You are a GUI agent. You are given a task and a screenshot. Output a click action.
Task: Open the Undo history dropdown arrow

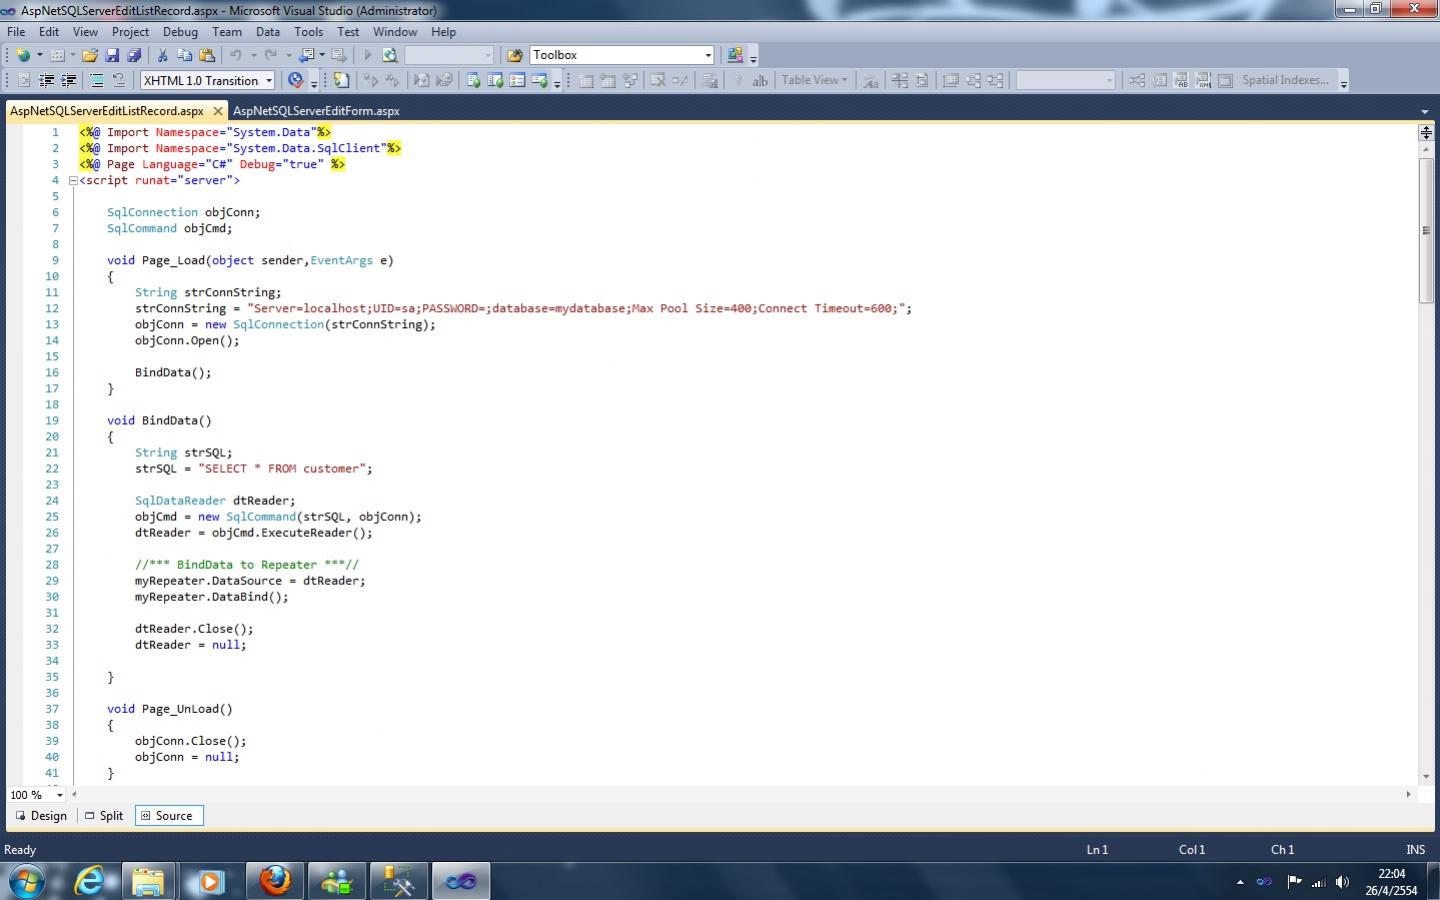[x=253, y=55]
